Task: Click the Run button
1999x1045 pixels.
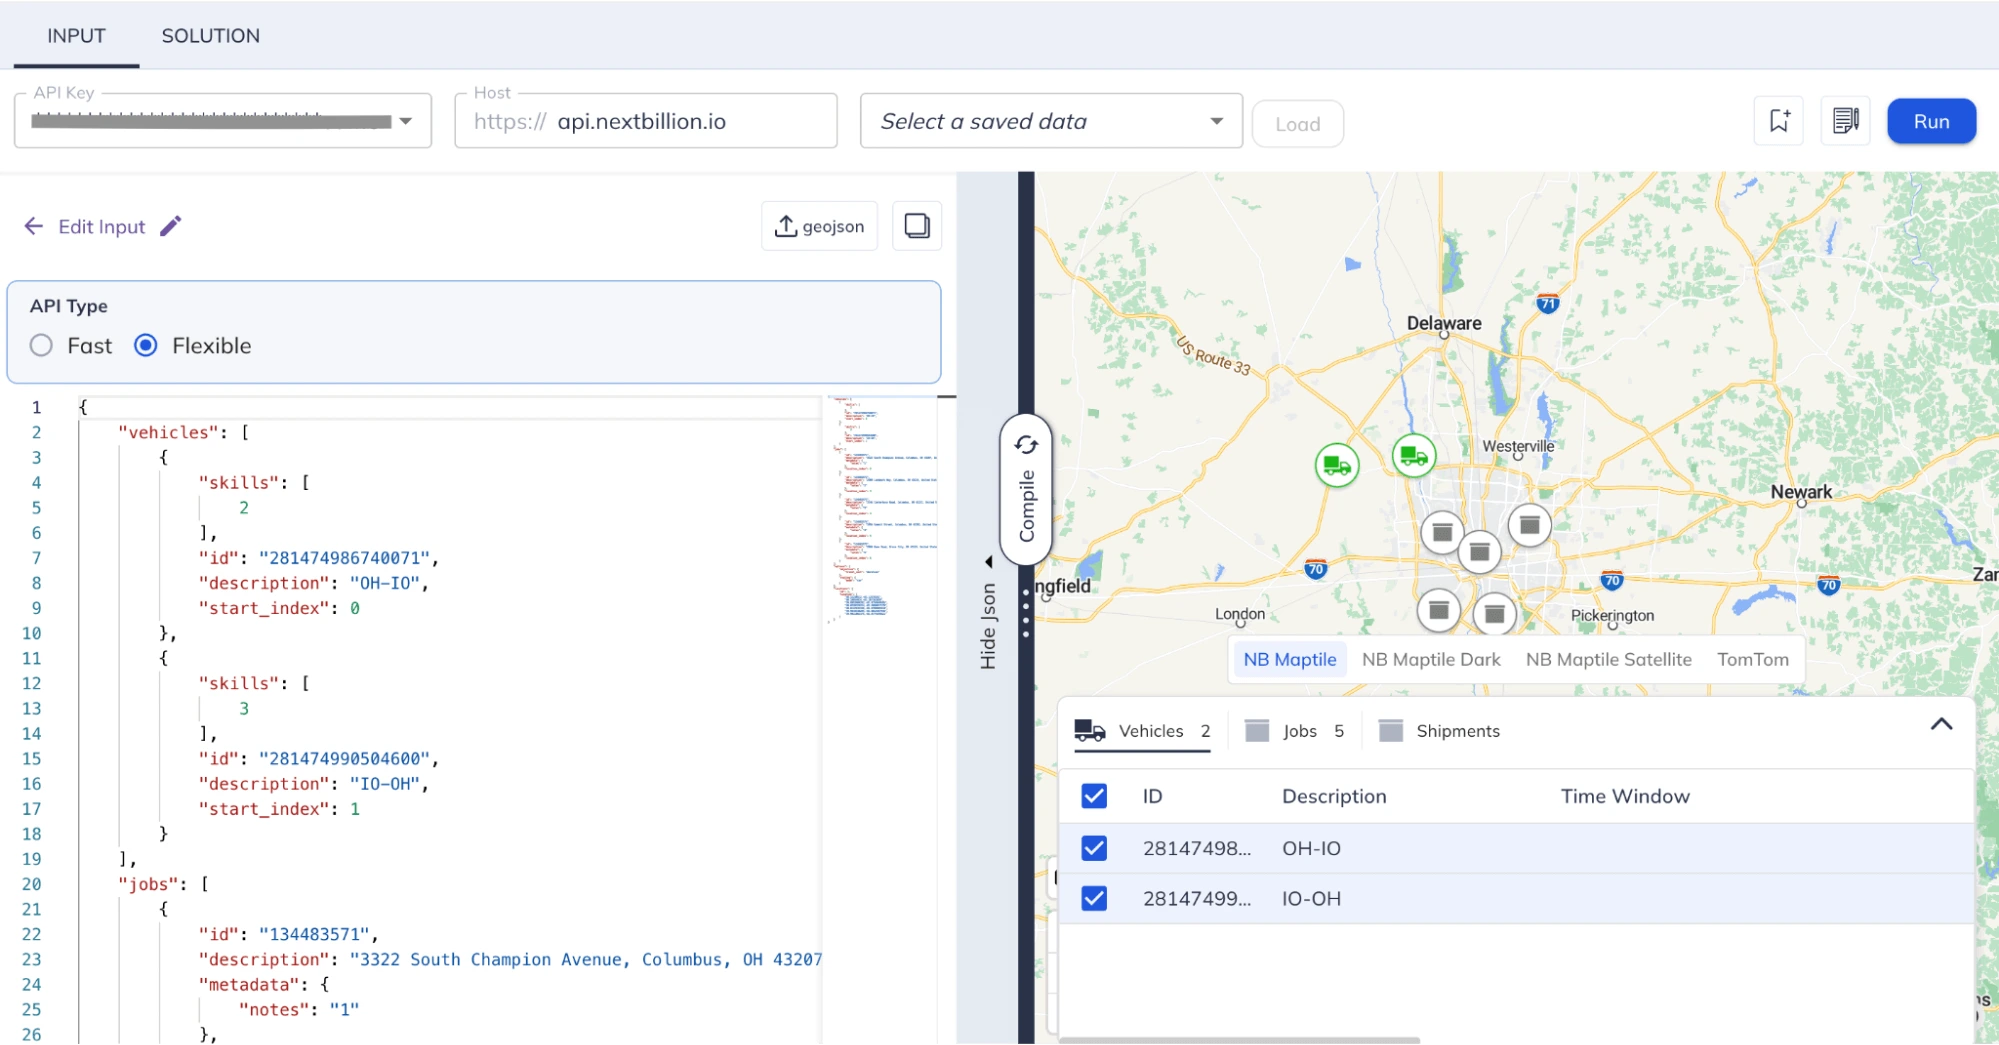Action: pos(1931,121)
